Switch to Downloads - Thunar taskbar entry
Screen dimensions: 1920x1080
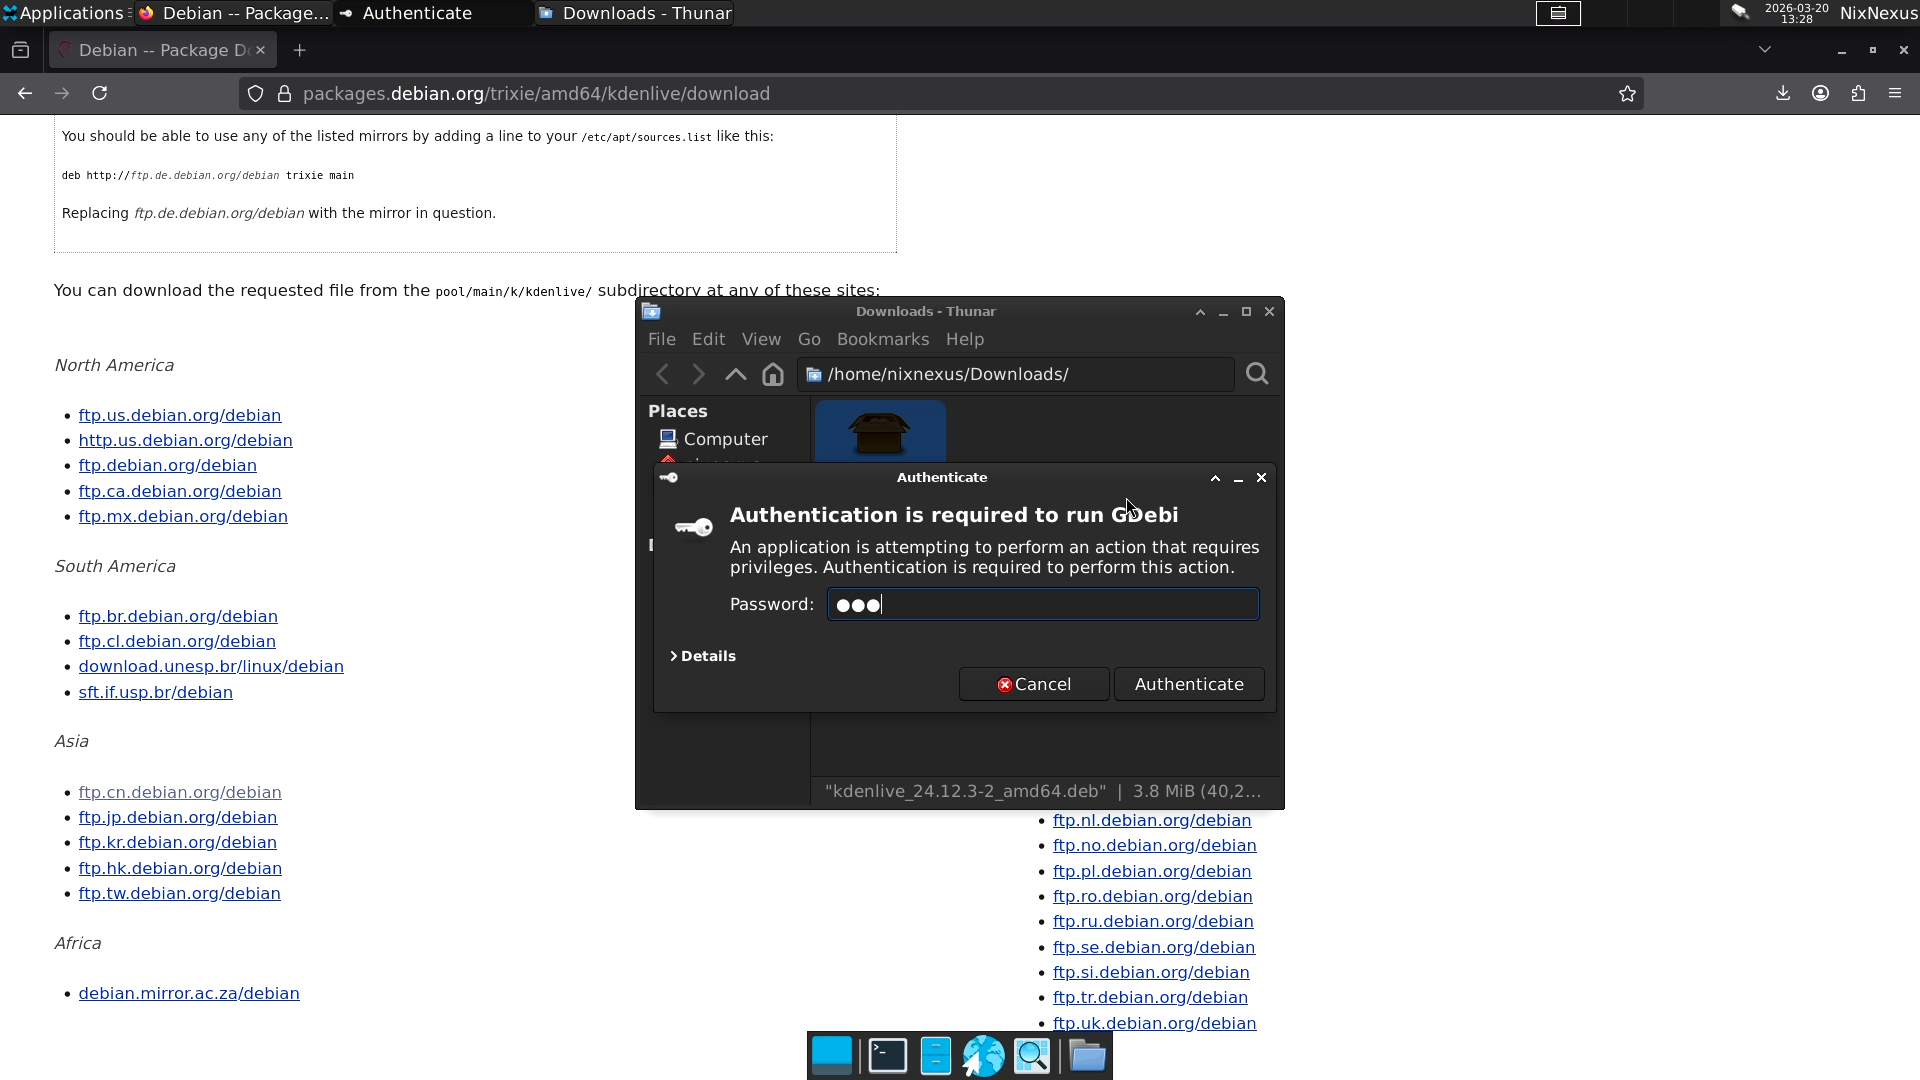click(x=634, y=13)
